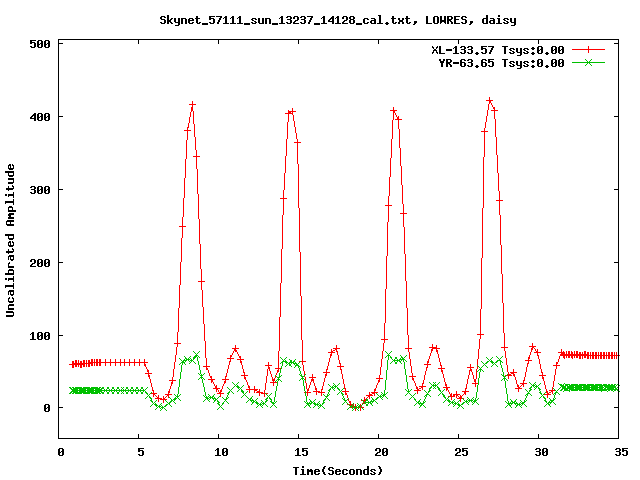Screen dimensions: 640x480
Task: Click the 20 tick label on x-axis
Action: [381, 452]
